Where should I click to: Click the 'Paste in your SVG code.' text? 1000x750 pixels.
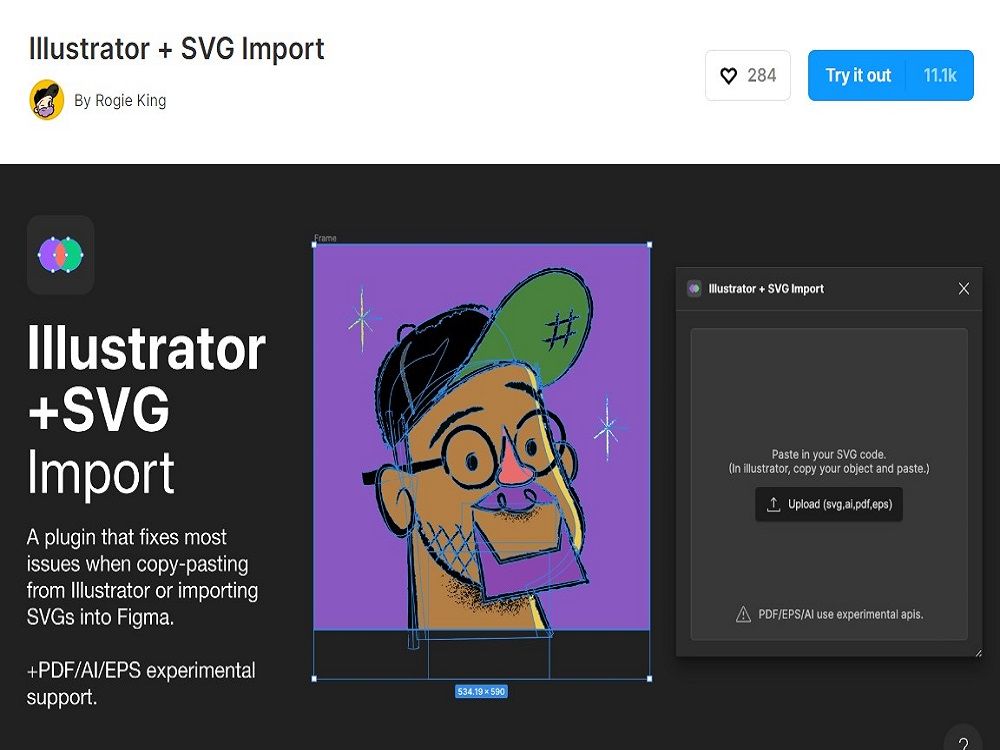click(828, 455)
